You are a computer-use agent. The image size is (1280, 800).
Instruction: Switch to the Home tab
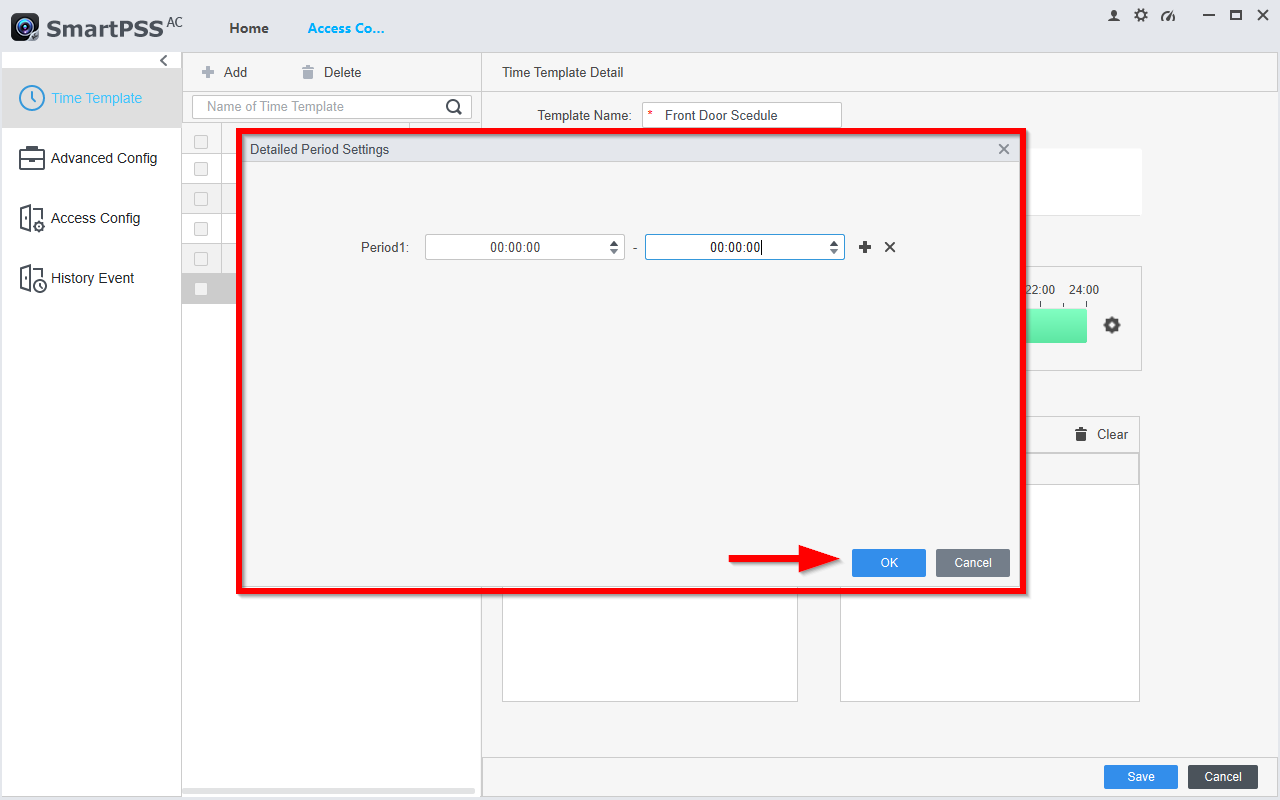(x=249, y=28)
